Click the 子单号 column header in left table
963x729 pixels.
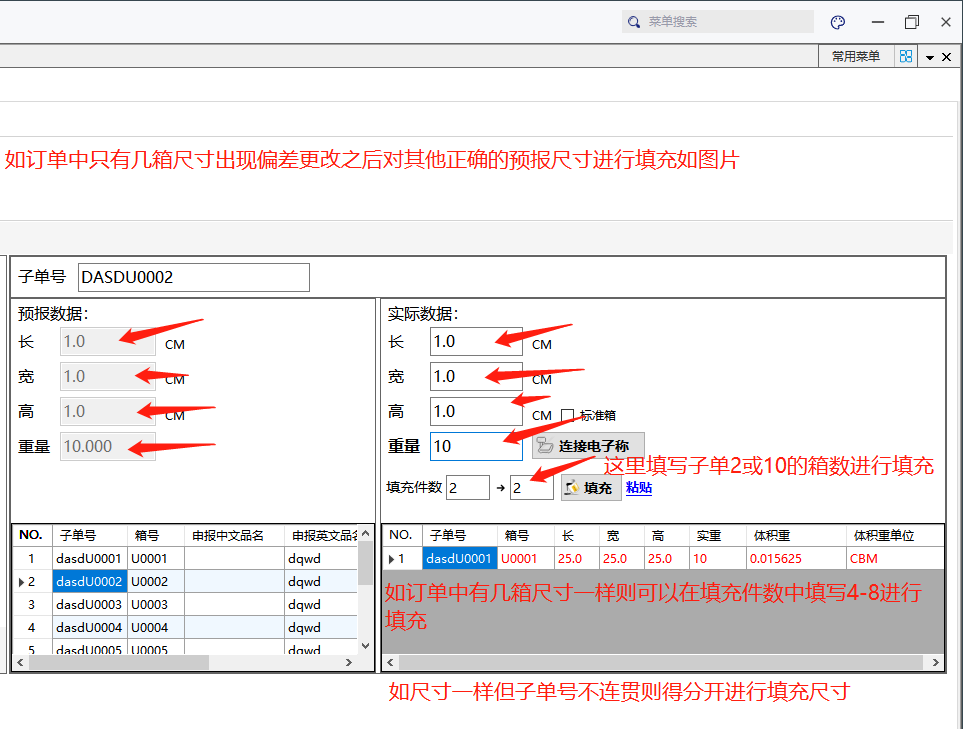tap(90, 535)
